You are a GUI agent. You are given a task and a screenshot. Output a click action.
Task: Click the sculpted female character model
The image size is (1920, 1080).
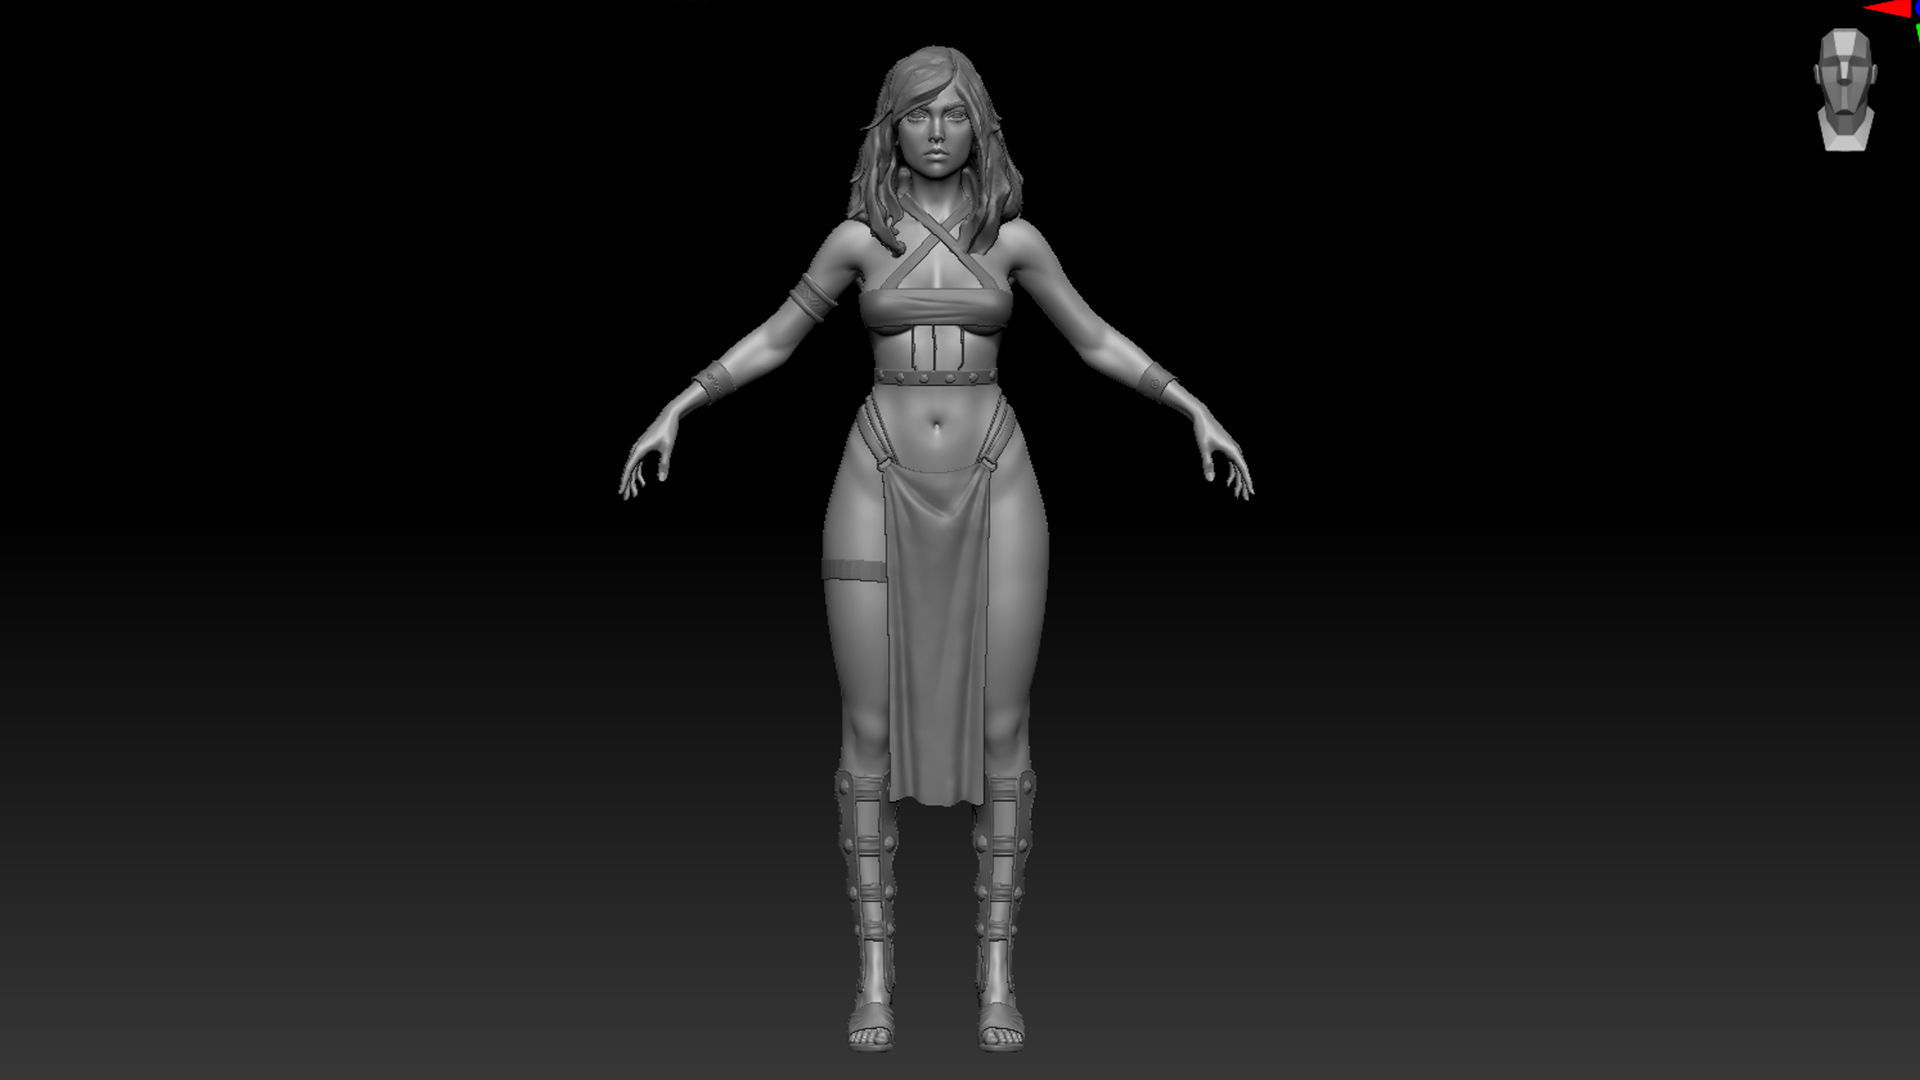[x=935, y=548]
